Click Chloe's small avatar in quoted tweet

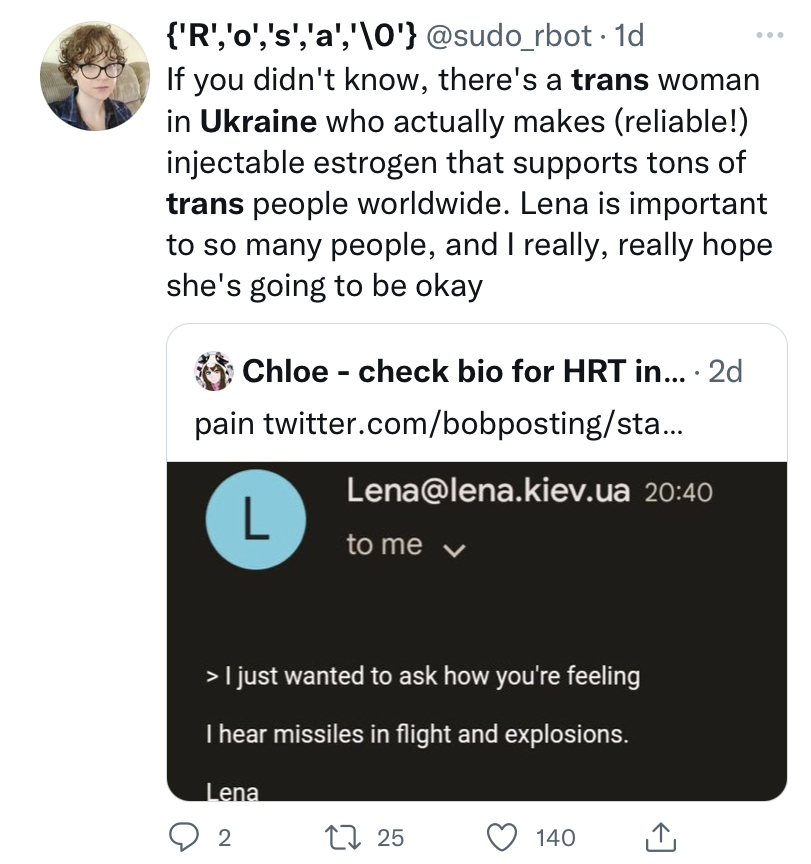tap(215, 372)
